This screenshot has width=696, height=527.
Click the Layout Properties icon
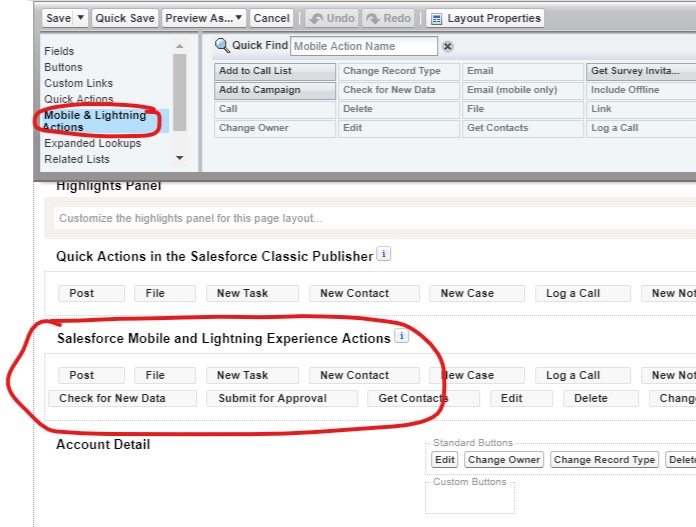(x=436, y=19)
